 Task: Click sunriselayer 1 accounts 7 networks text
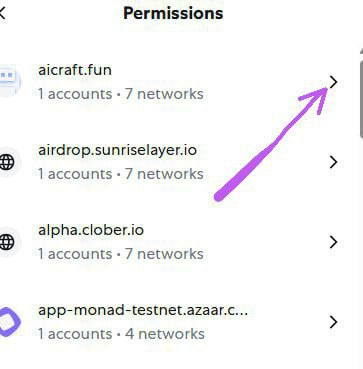121,174
